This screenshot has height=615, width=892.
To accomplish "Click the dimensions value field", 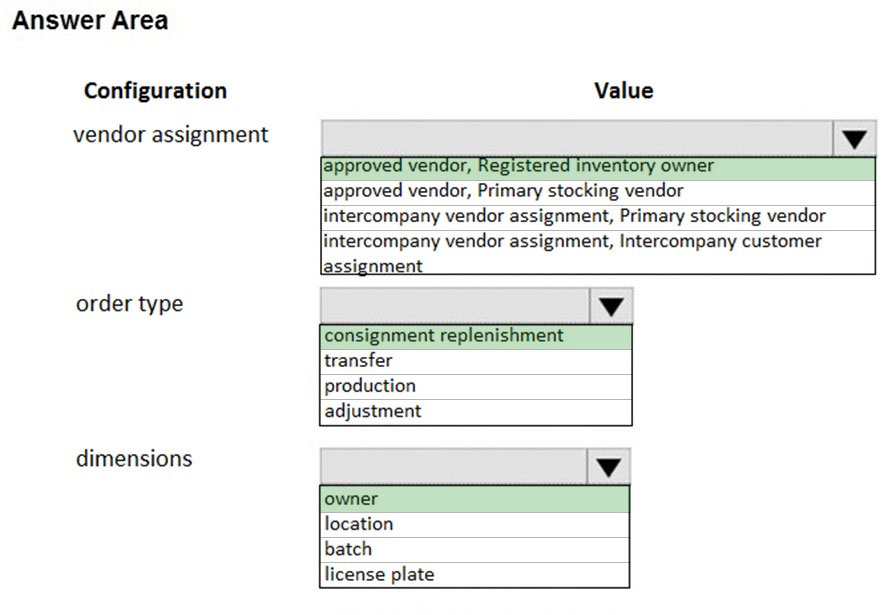I will point(453,467).
